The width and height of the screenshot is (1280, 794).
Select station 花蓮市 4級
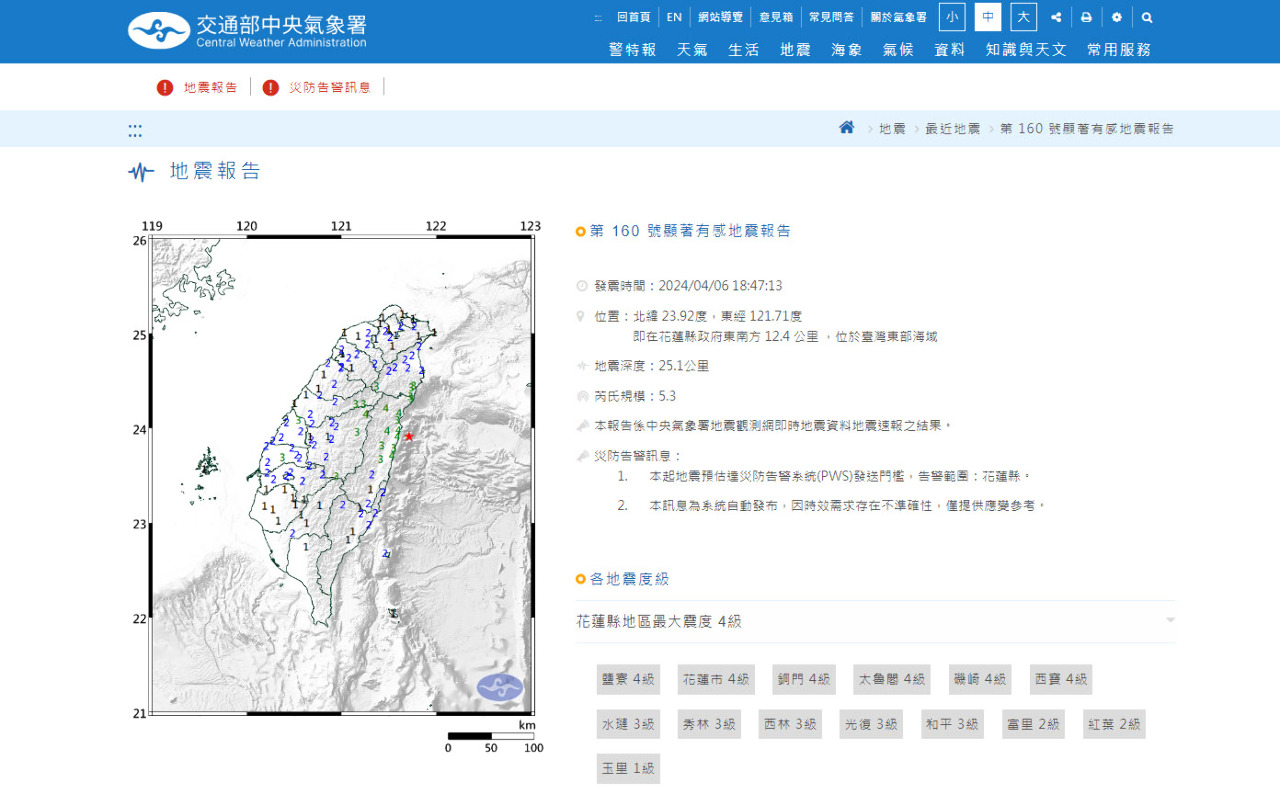pyautogui.click(x=716, y=679)
